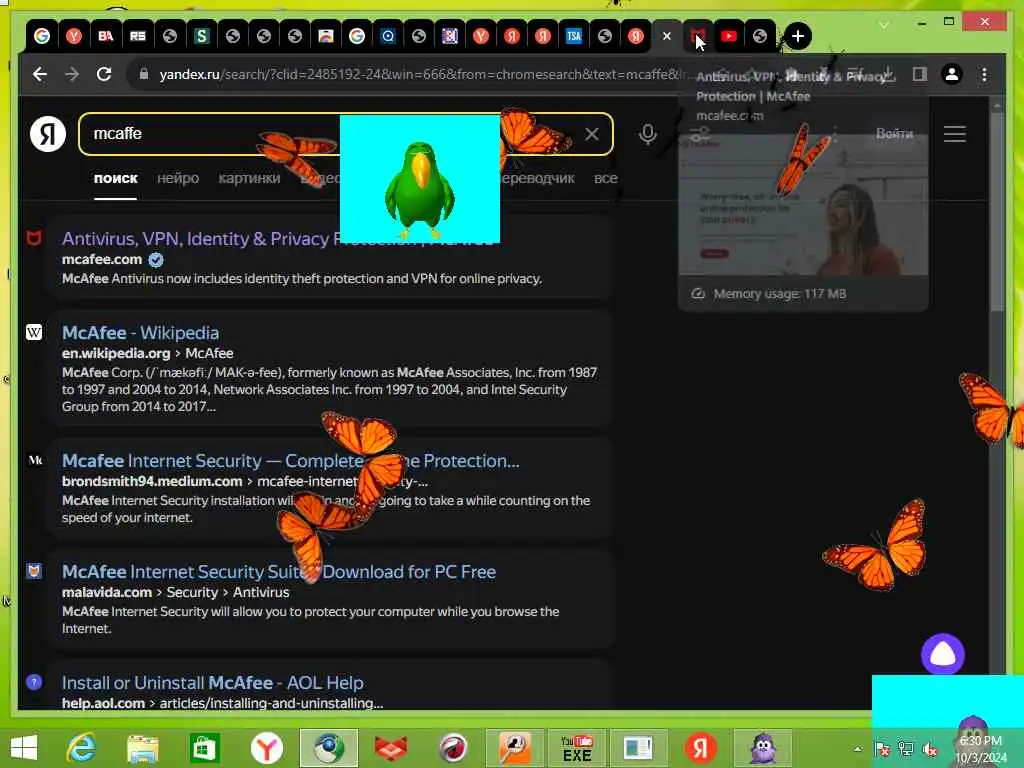Open the purple BonziBuddy taskbar icon

pyautogui.click(x=763, y=748)
